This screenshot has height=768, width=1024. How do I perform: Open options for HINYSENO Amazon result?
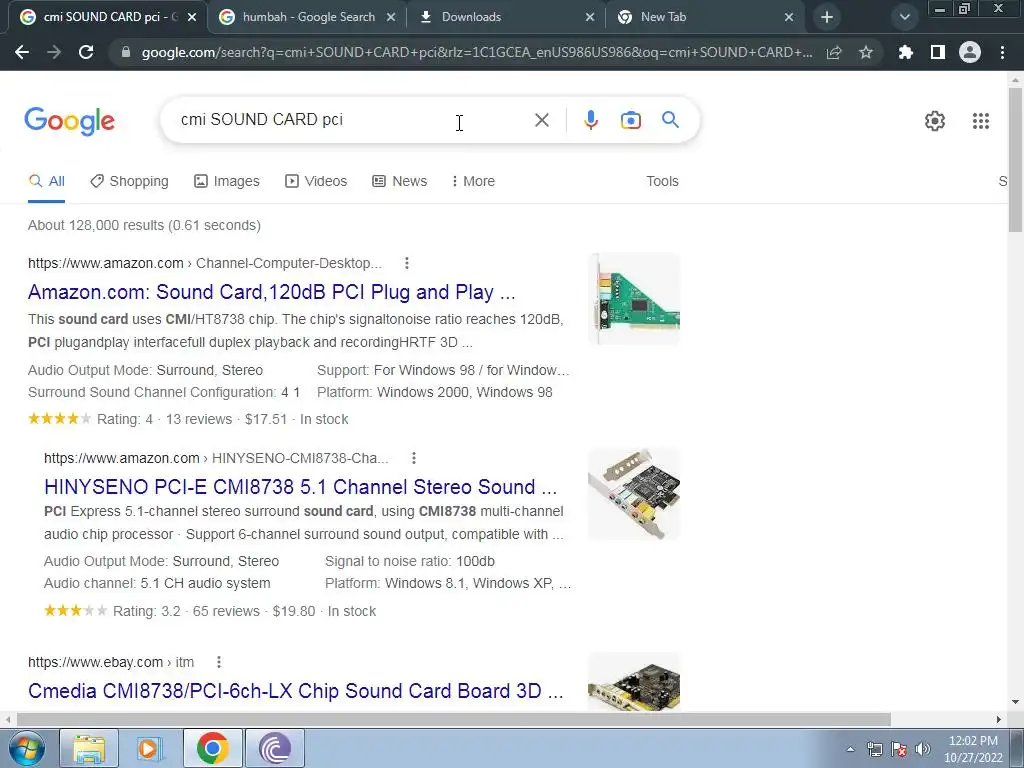tap(413, 458)
